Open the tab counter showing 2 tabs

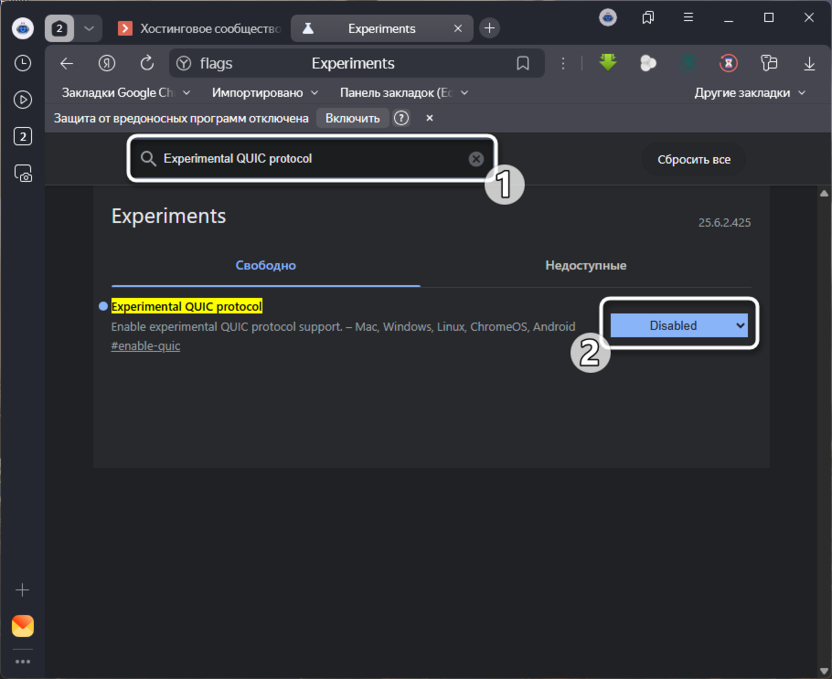[59, 28]
